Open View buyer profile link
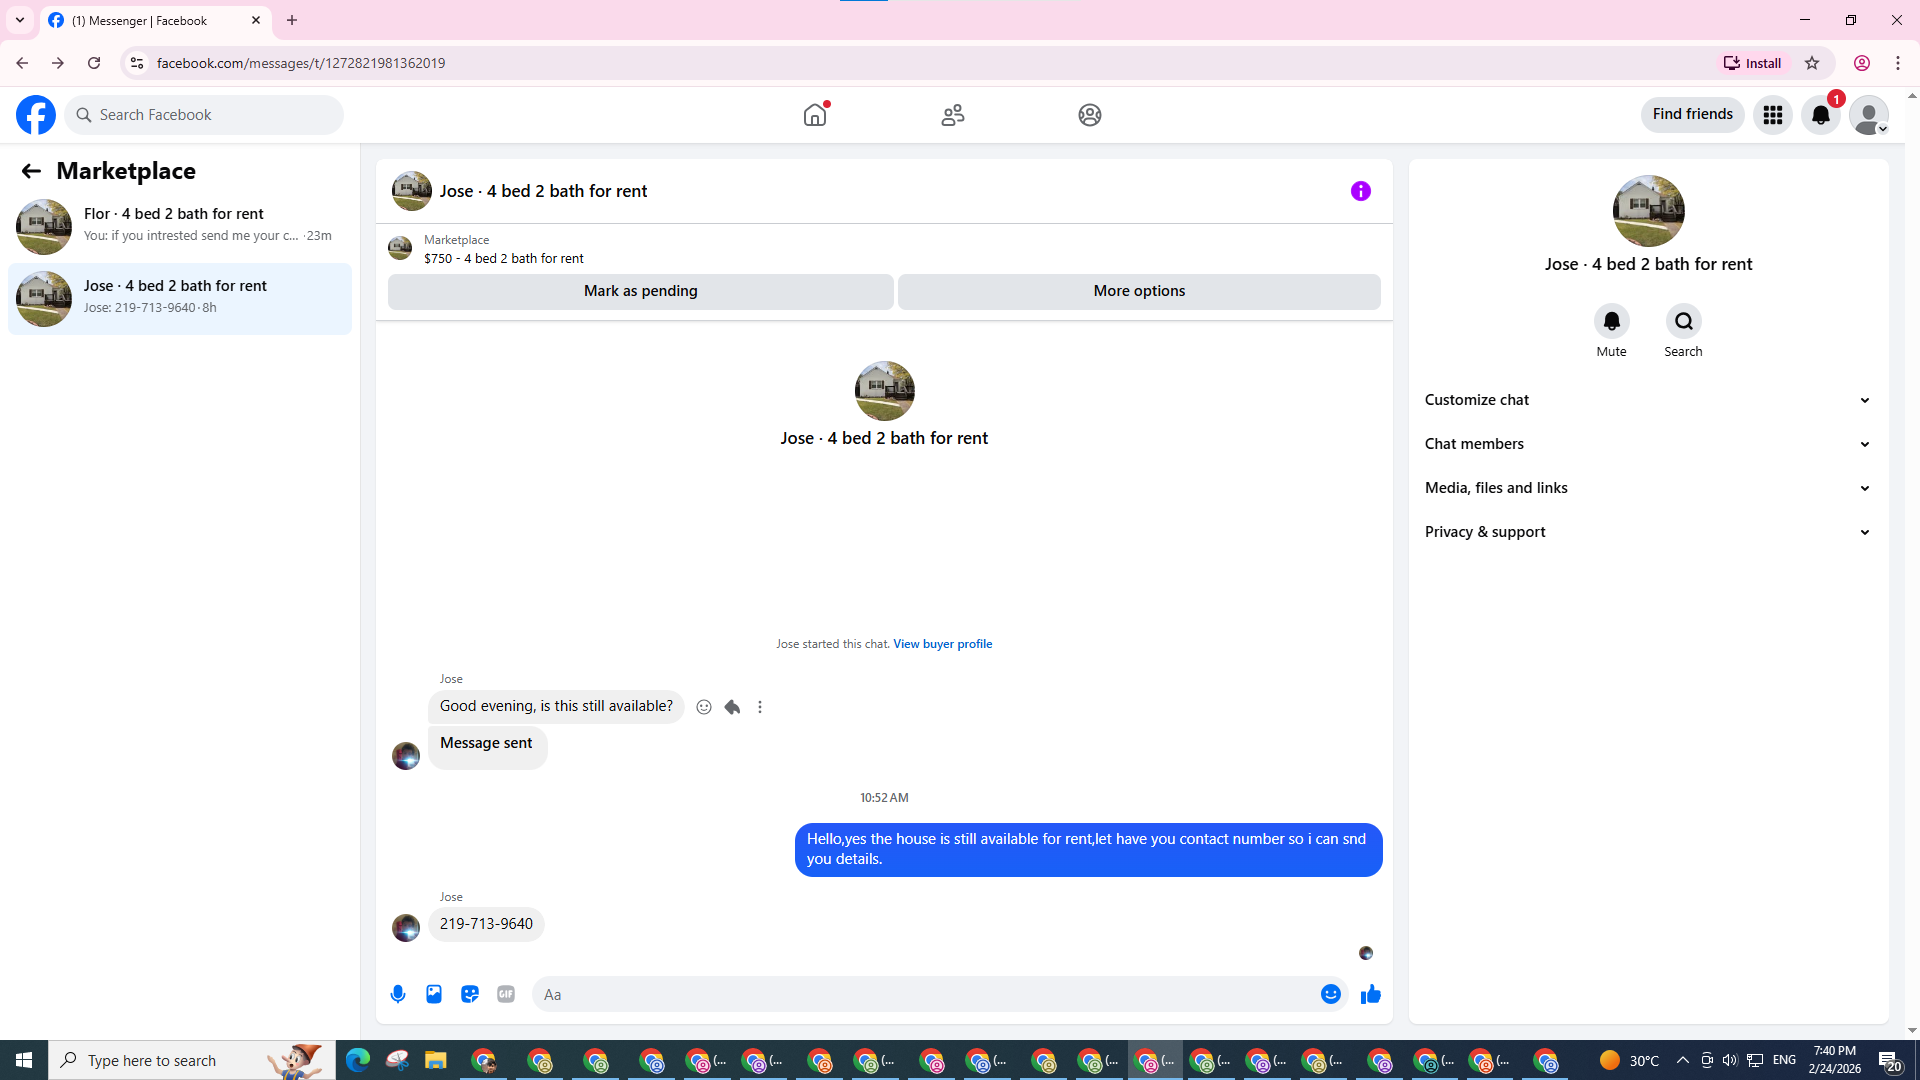The width and height of the screenshot is (1920, 1080). pyautogui.click(x=942, y=644)
